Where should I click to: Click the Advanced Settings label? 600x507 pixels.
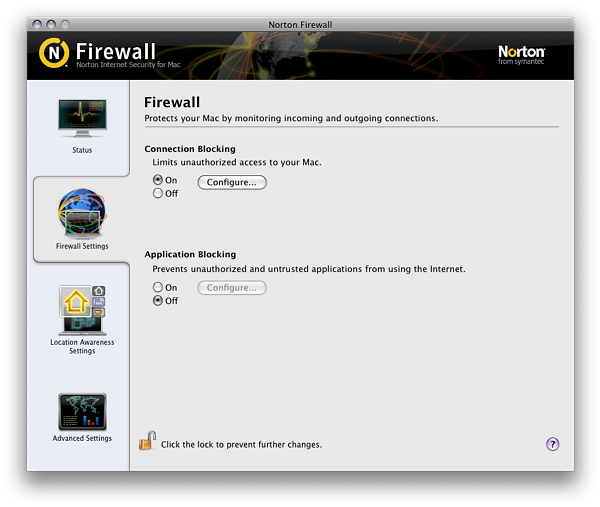(x=82, y=438)
